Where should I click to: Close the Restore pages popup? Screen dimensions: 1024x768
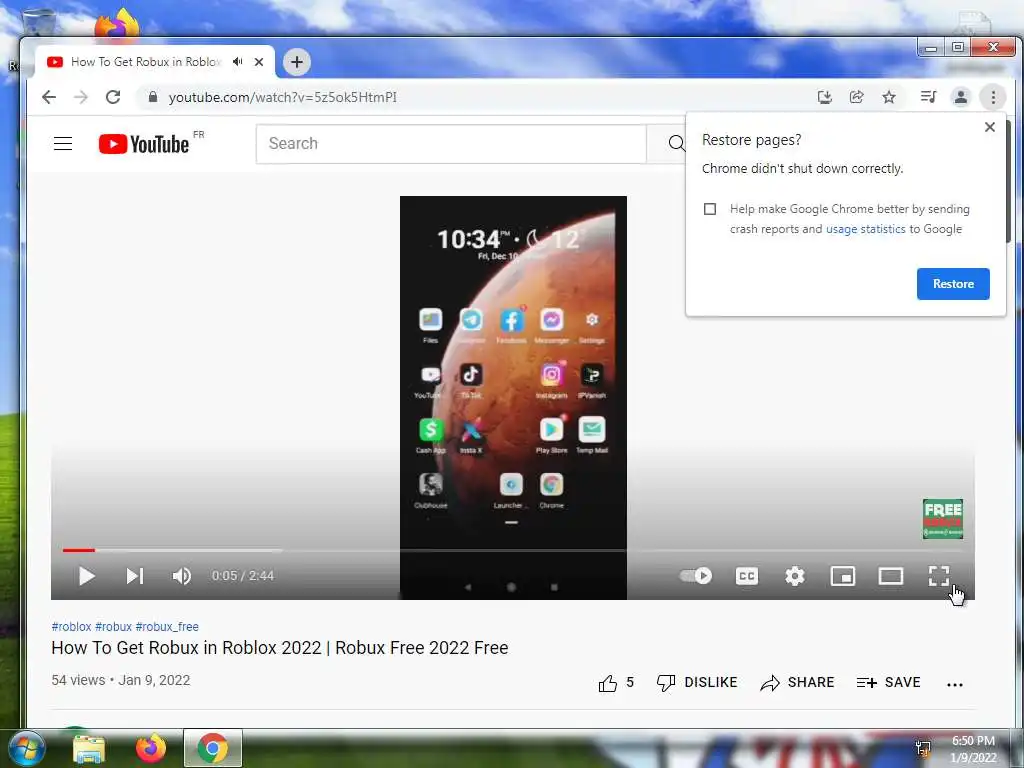(990, 127)
